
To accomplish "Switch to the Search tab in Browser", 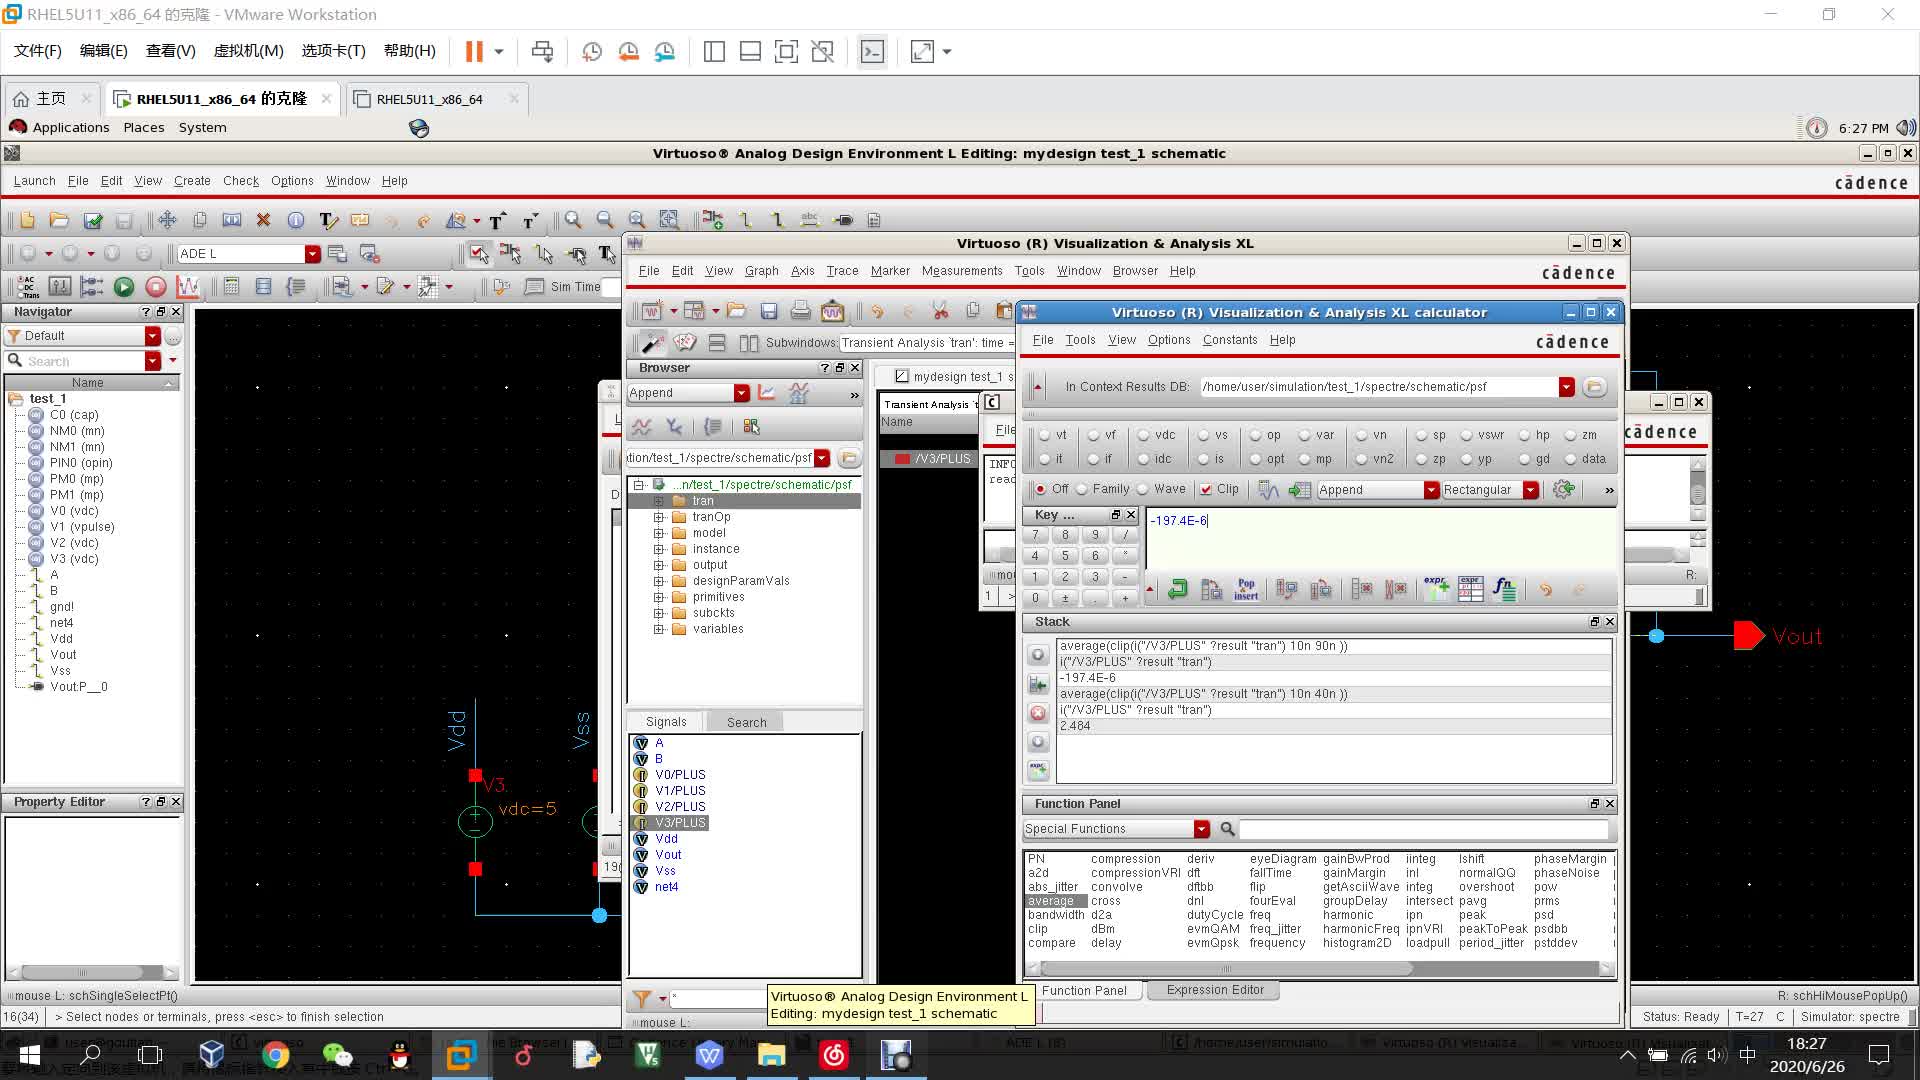I will pyautogui.click(x=746, y=722).
